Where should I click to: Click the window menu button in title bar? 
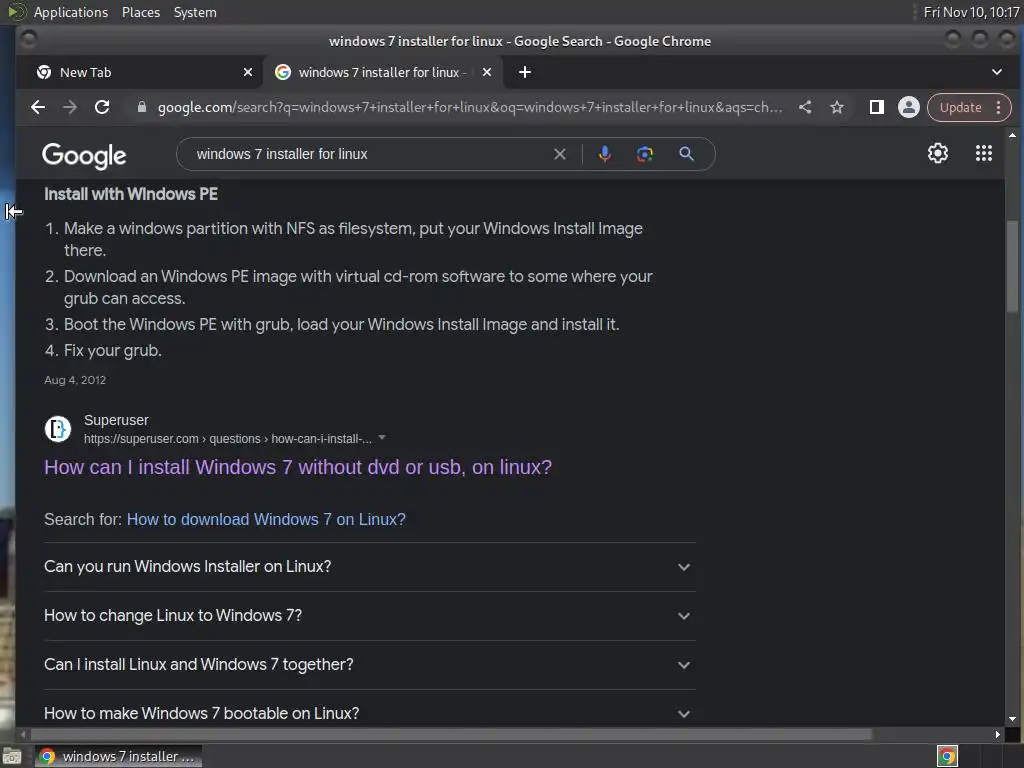[28, 40]
